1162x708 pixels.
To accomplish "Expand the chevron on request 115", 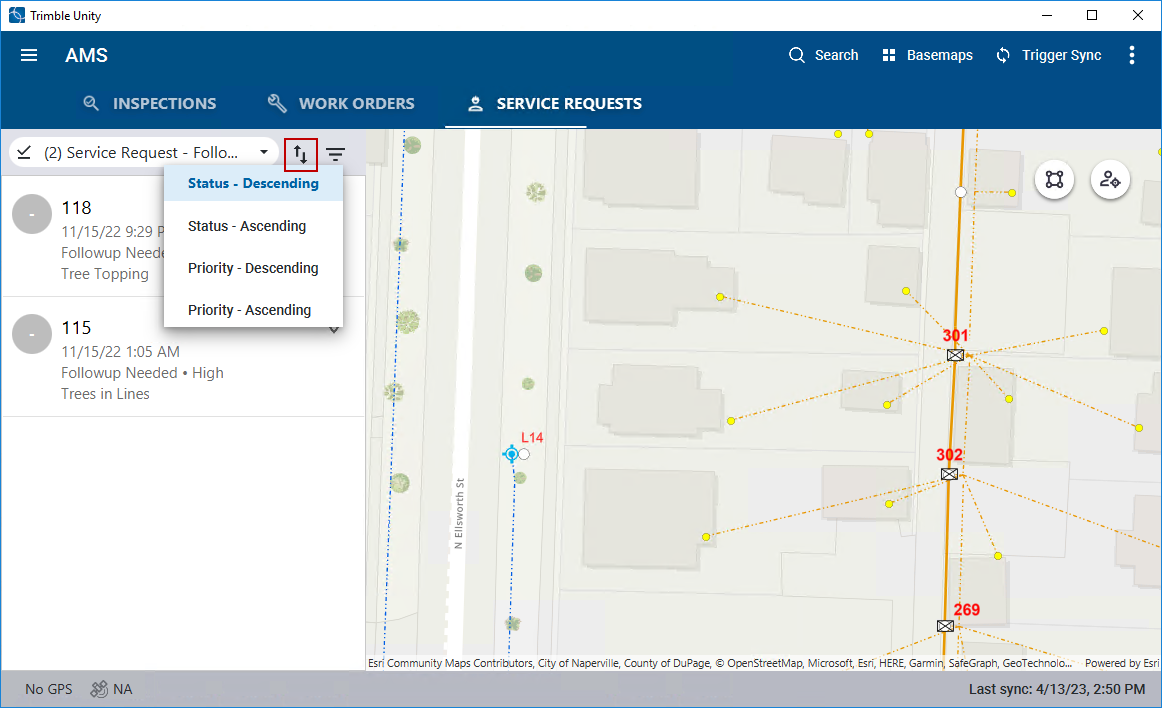I will point(334,331).
